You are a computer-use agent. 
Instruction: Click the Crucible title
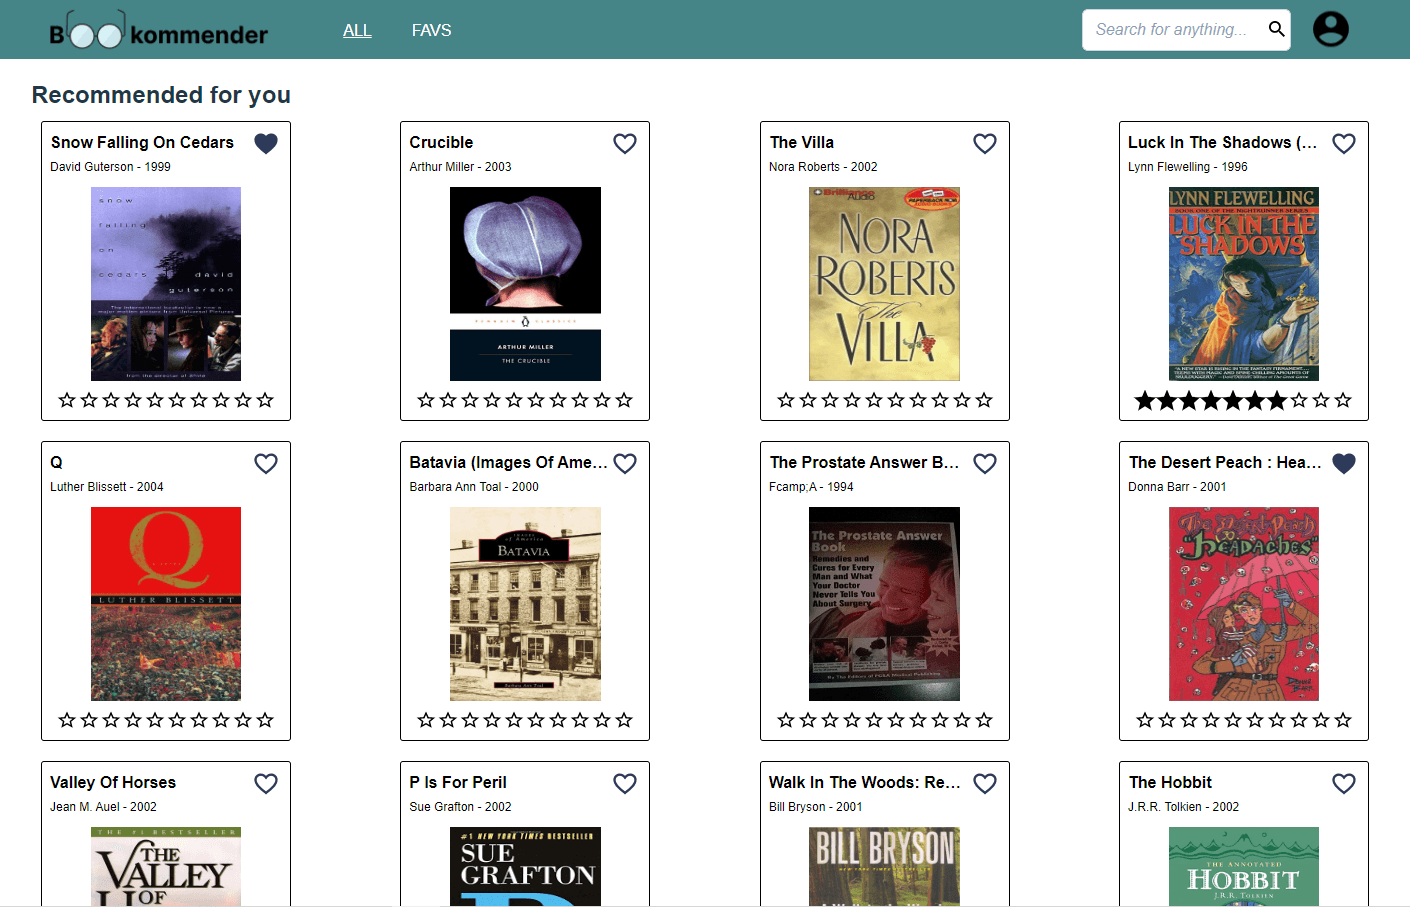point(441,142)
